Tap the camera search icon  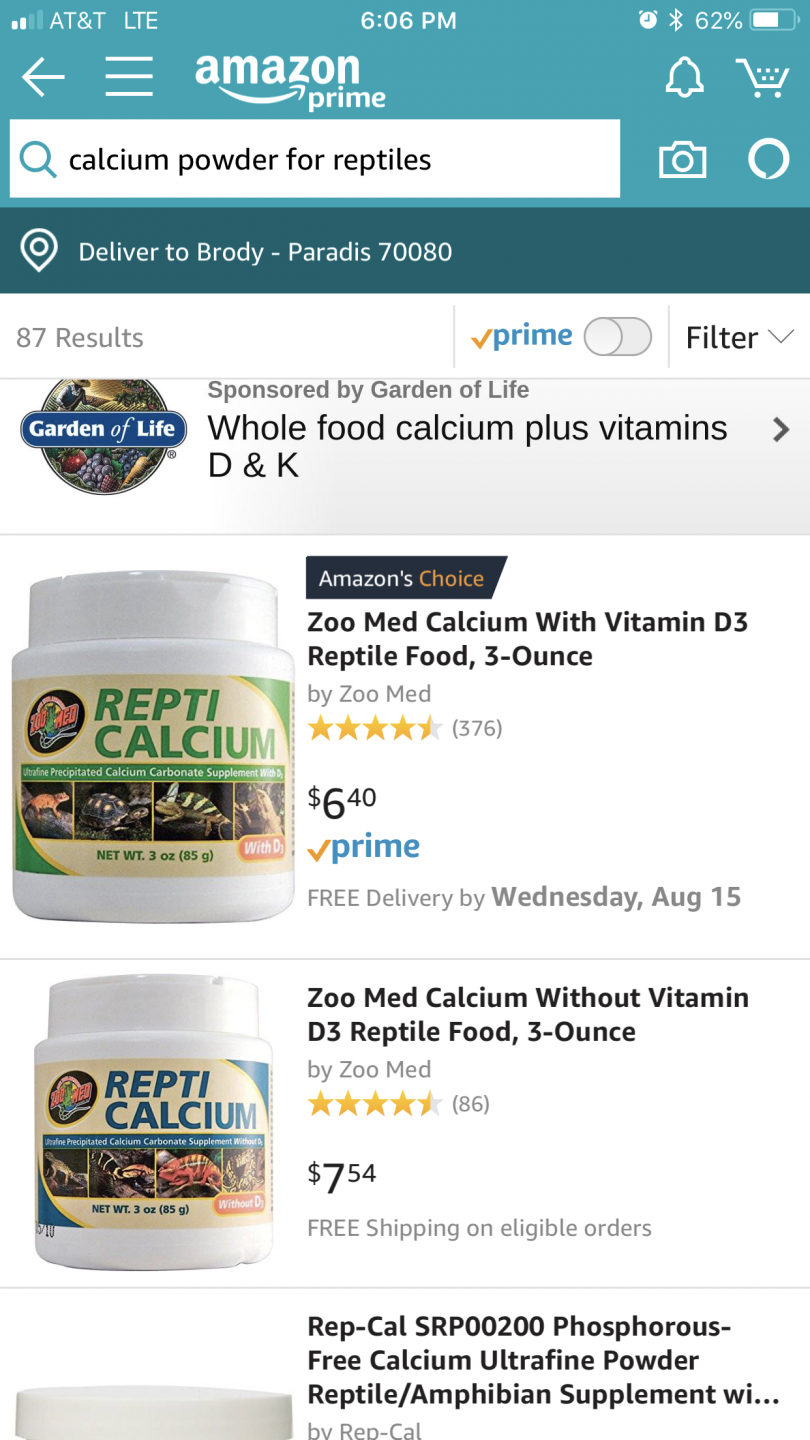click(x=682, y=160)
